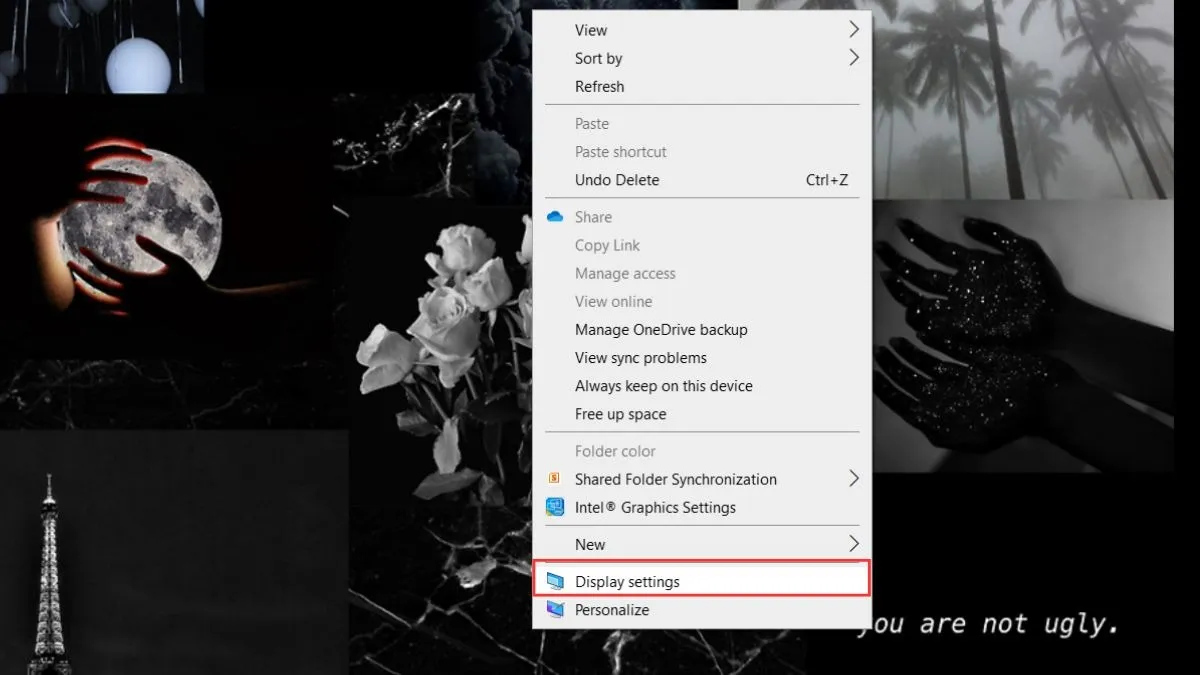Screen dimensions: 1200x675
Task: Open Manage access
Action: 624,273
